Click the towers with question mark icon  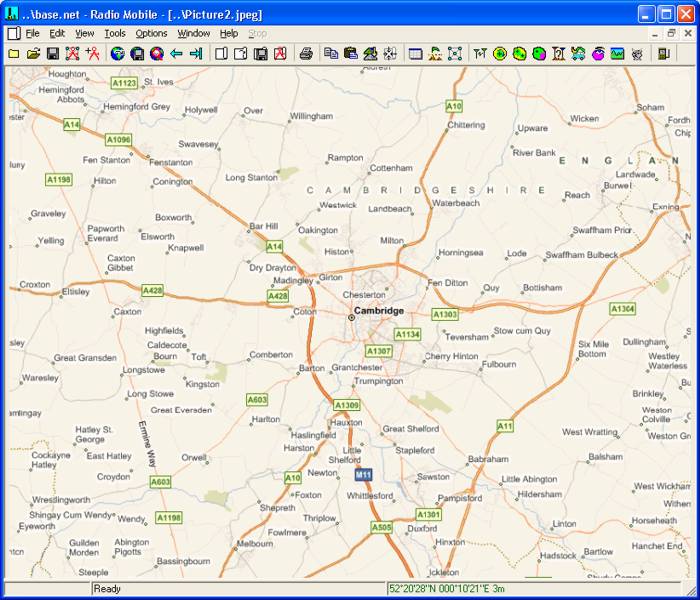558,54
